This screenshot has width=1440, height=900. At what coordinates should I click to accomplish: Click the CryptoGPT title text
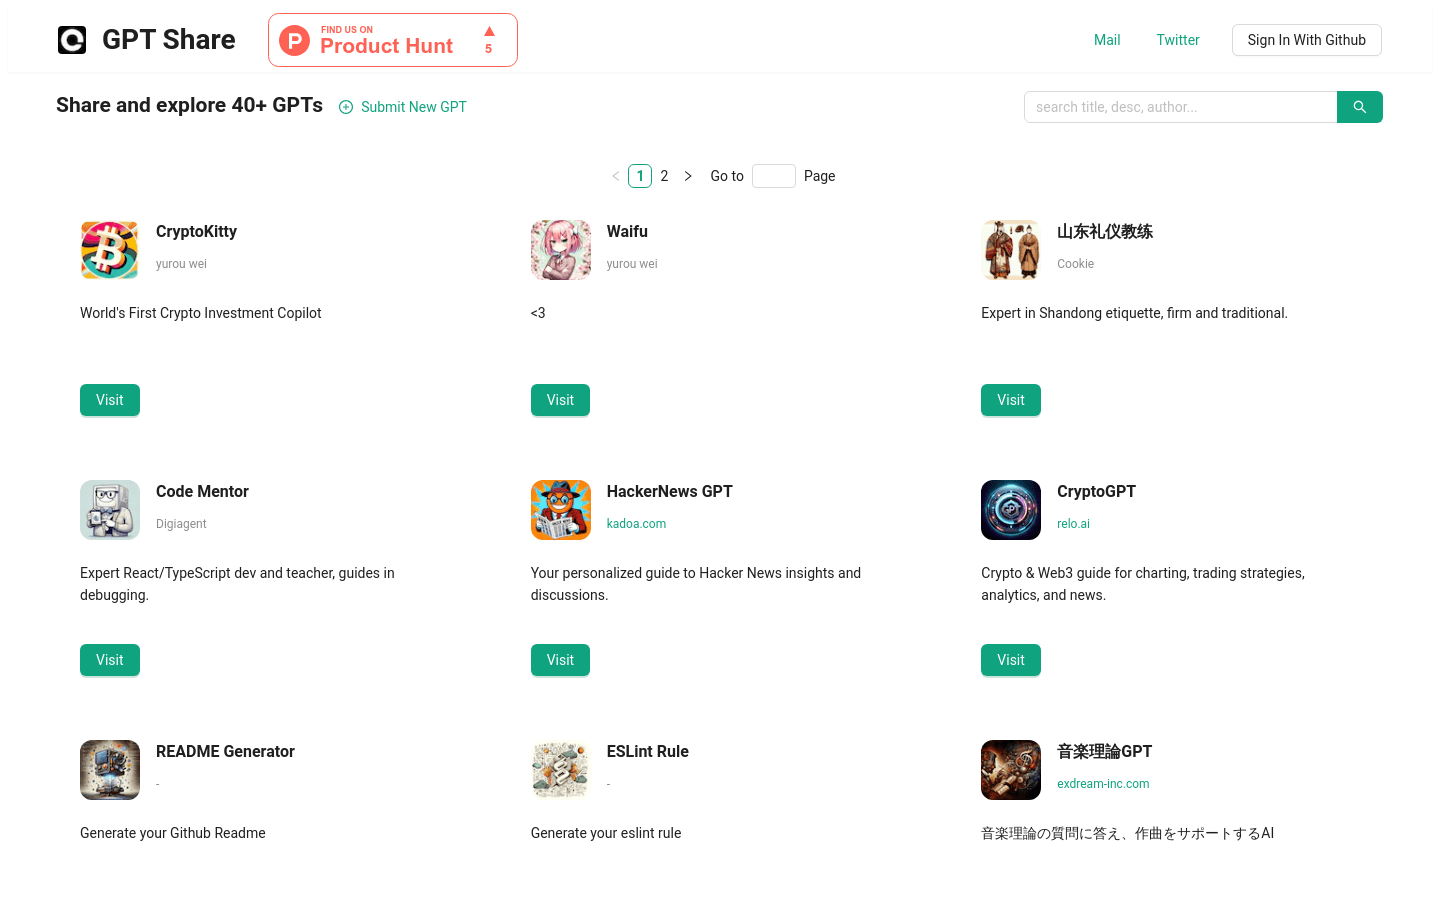click(1096, 492)
